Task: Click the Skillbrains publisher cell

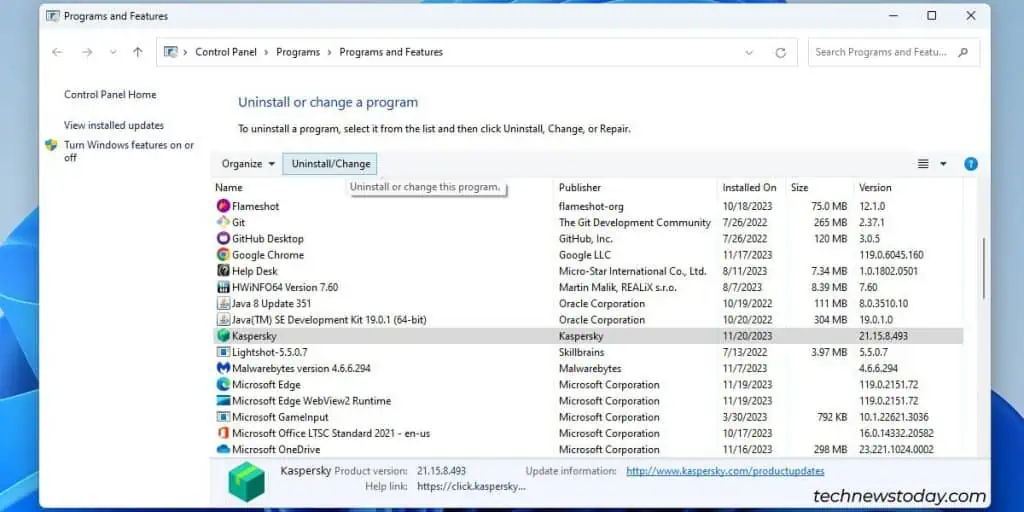Action: point(583,353)
